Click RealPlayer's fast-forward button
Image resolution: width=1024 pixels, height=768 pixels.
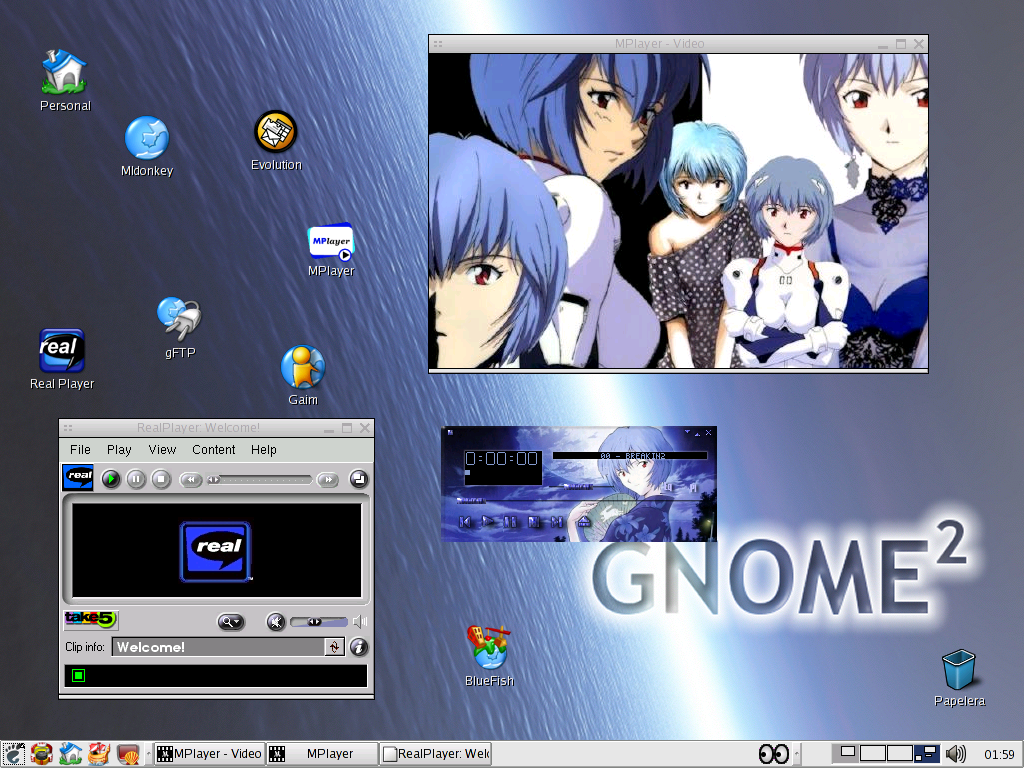coord(328,480)
